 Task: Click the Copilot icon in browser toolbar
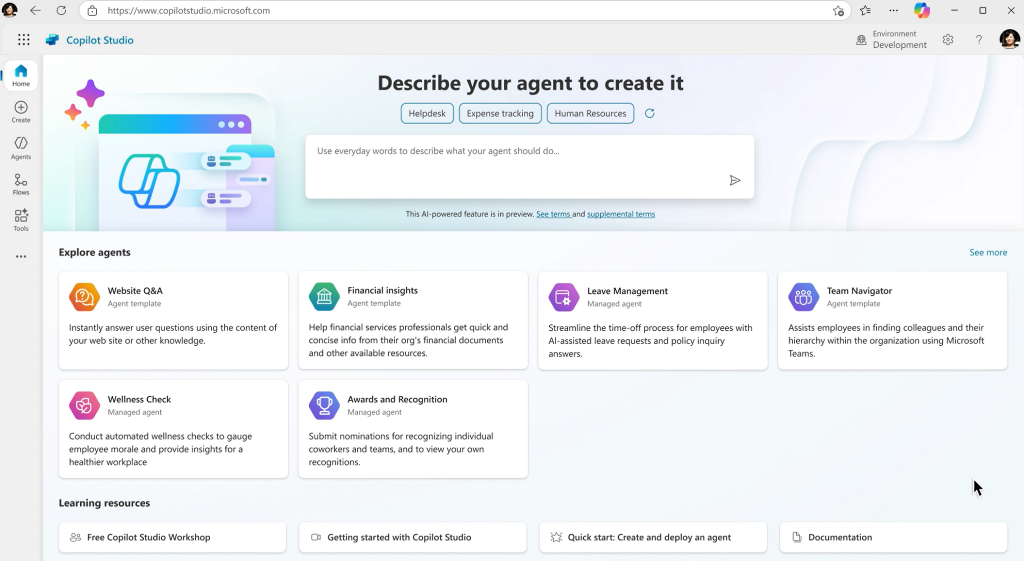pyautogui.click(x=922, y=11)
